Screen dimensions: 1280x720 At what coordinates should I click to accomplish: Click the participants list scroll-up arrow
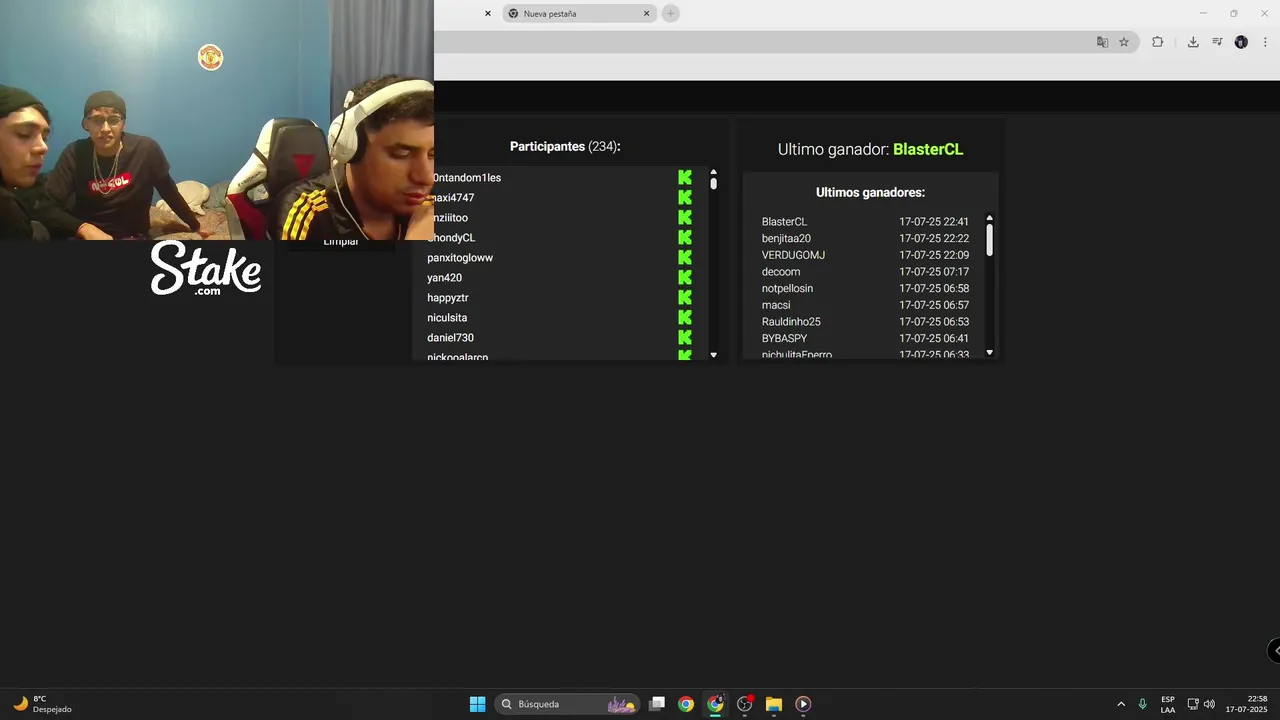[713, 172]
